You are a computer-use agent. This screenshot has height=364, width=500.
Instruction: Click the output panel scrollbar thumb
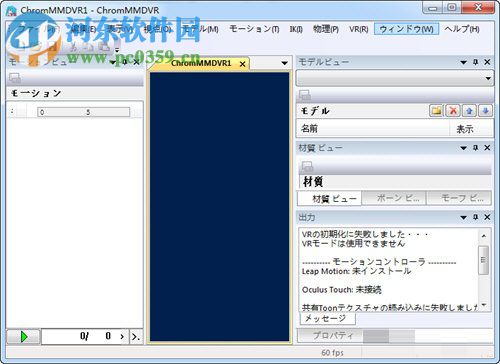pos(483,260)
